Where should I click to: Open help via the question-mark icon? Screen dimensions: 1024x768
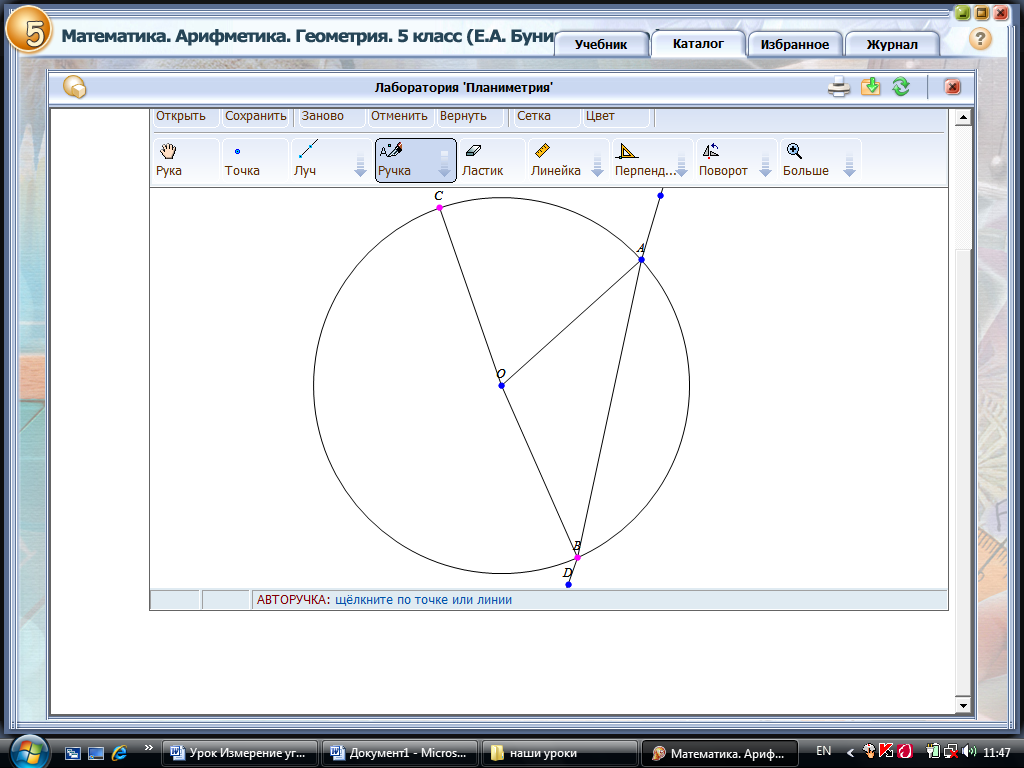pyautogui.click(x=980, y=39)
